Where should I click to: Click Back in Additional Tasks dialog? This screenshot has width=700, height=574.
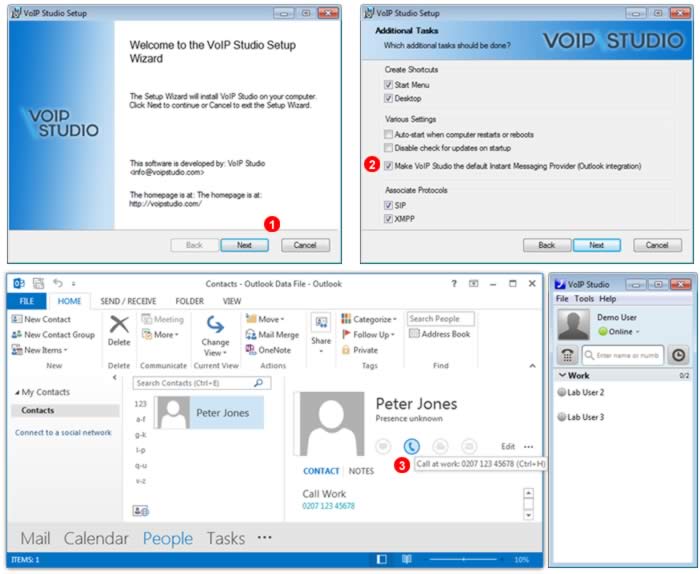546,245
